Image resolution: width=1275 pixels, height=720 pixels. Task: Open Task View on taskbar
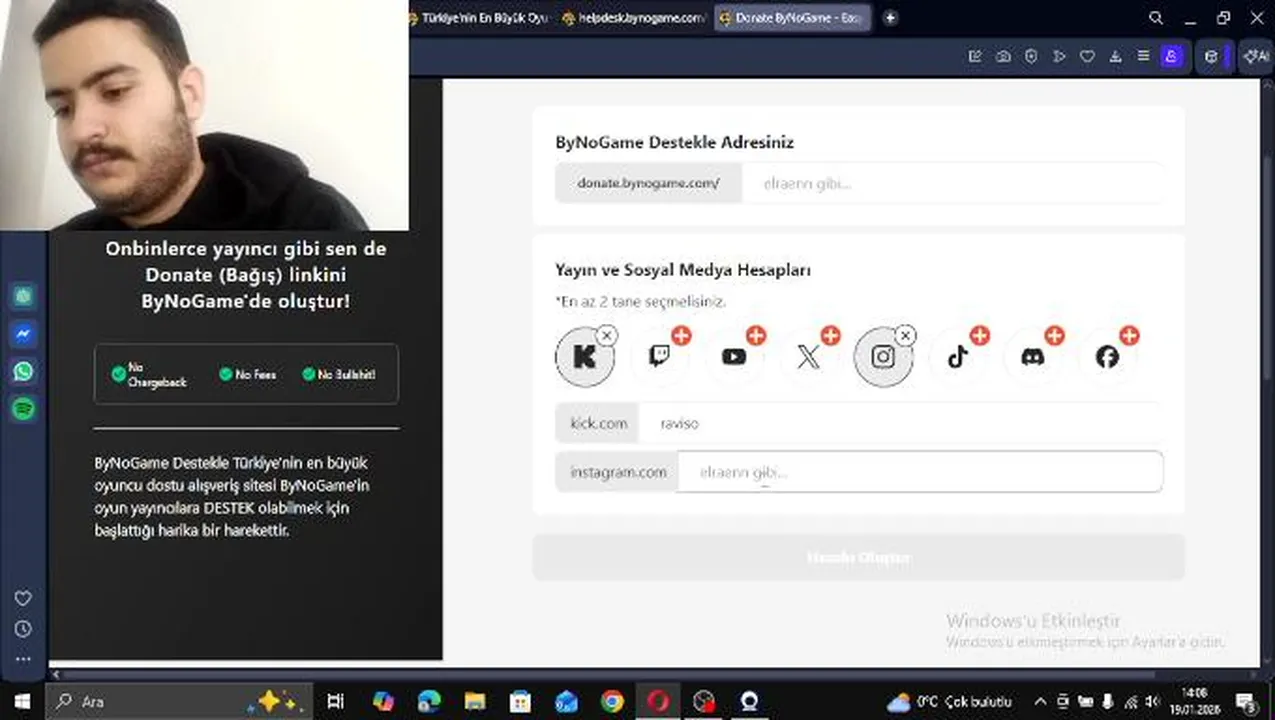tap(336, 702)
